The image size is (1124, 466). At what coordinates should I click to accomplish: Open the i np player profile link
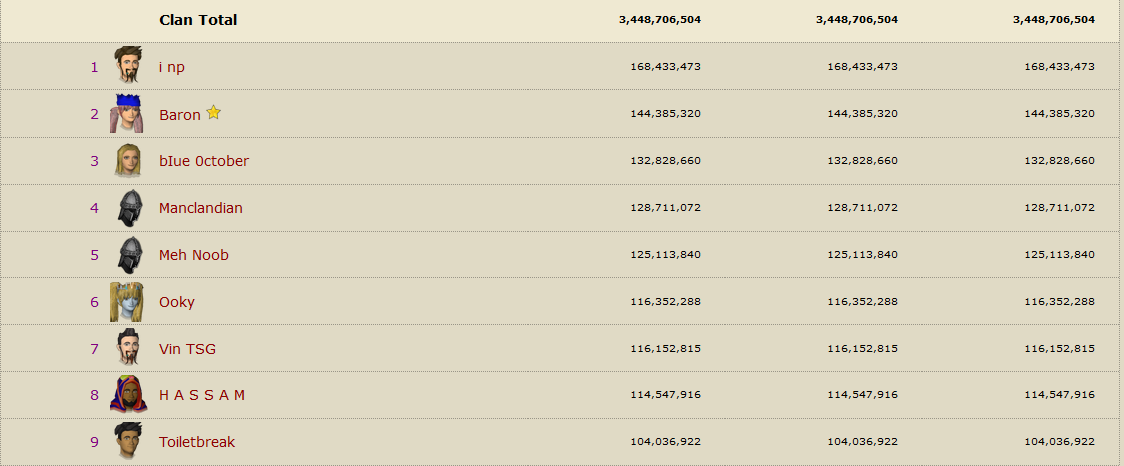pos(172,67)
